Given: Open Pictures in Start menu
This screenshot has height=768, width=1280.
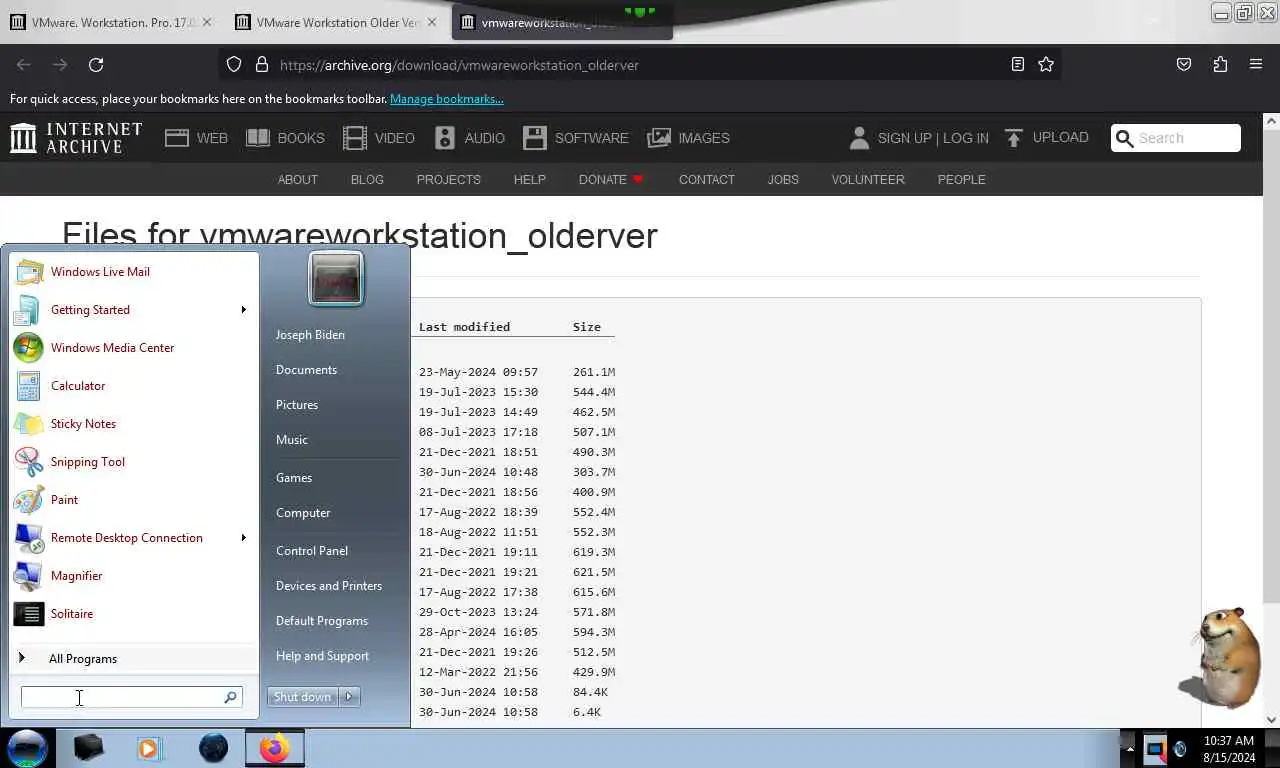Looking at the screenshot, I should pyautogui.click(x=297, y=405).
